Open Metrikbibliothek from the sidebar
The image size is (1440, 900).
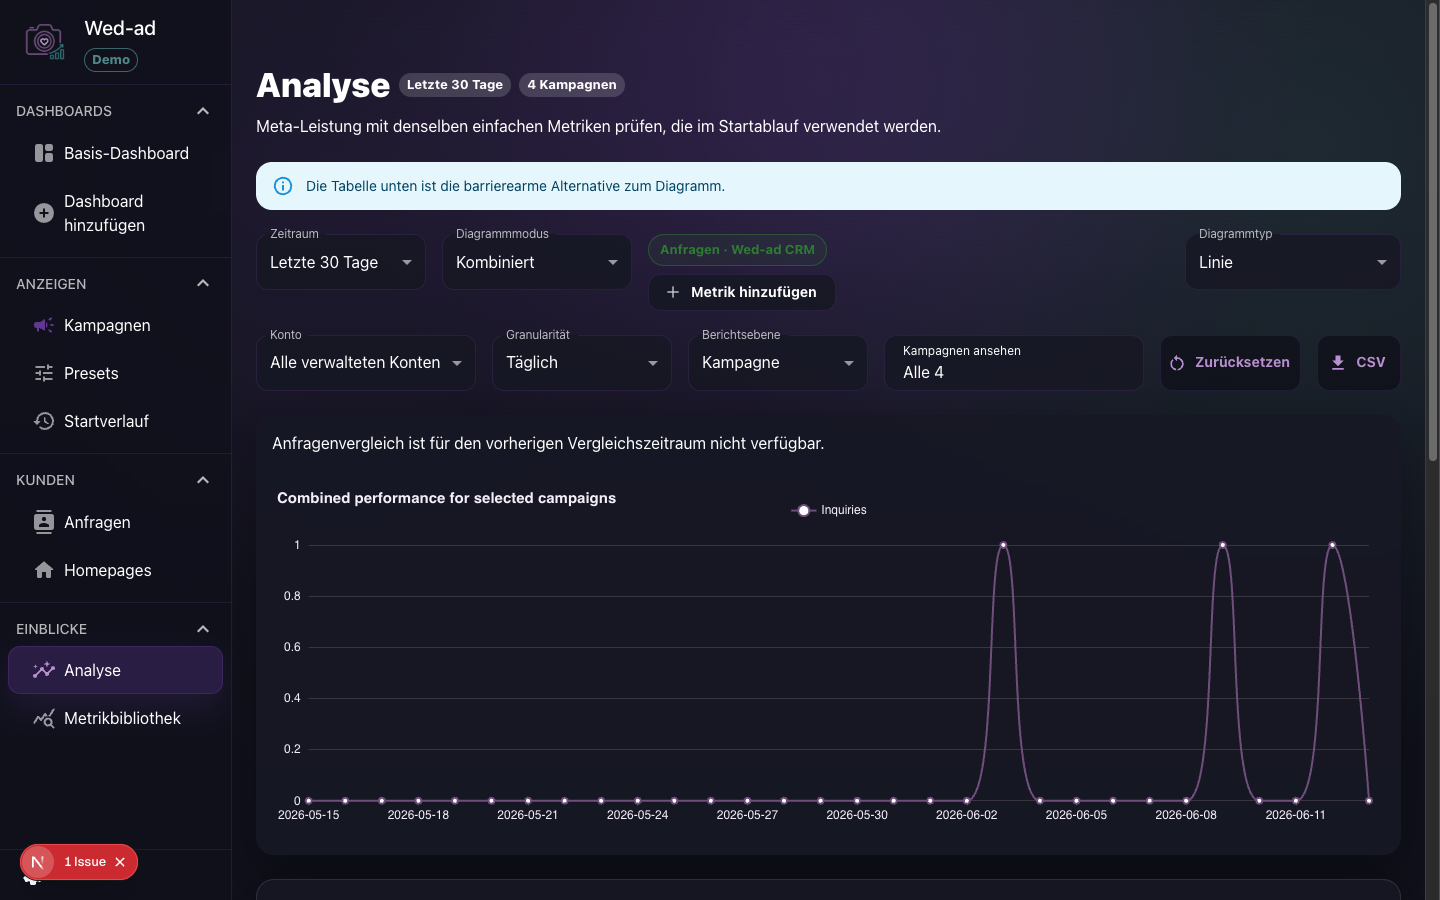(x=115, y=718)
